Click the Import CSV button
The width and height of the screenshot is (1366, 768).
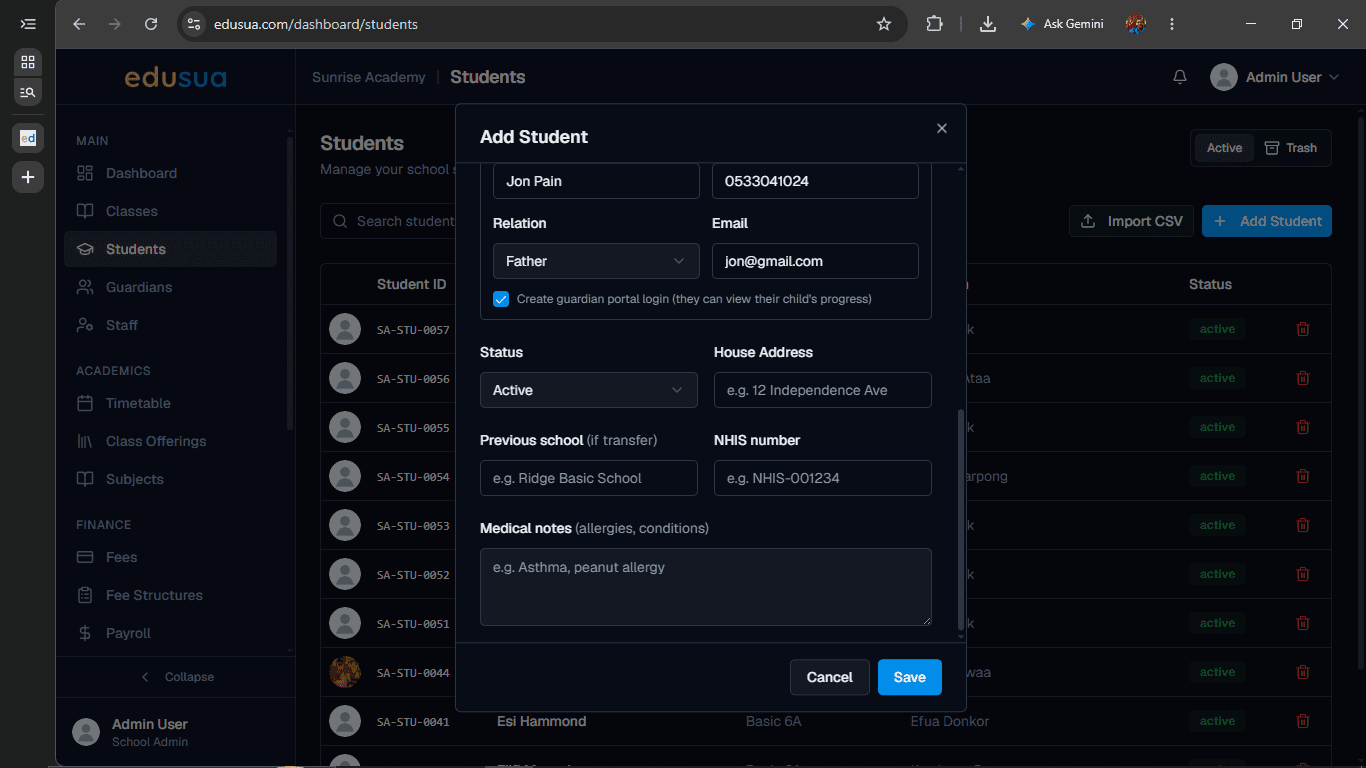[1131, 221]
